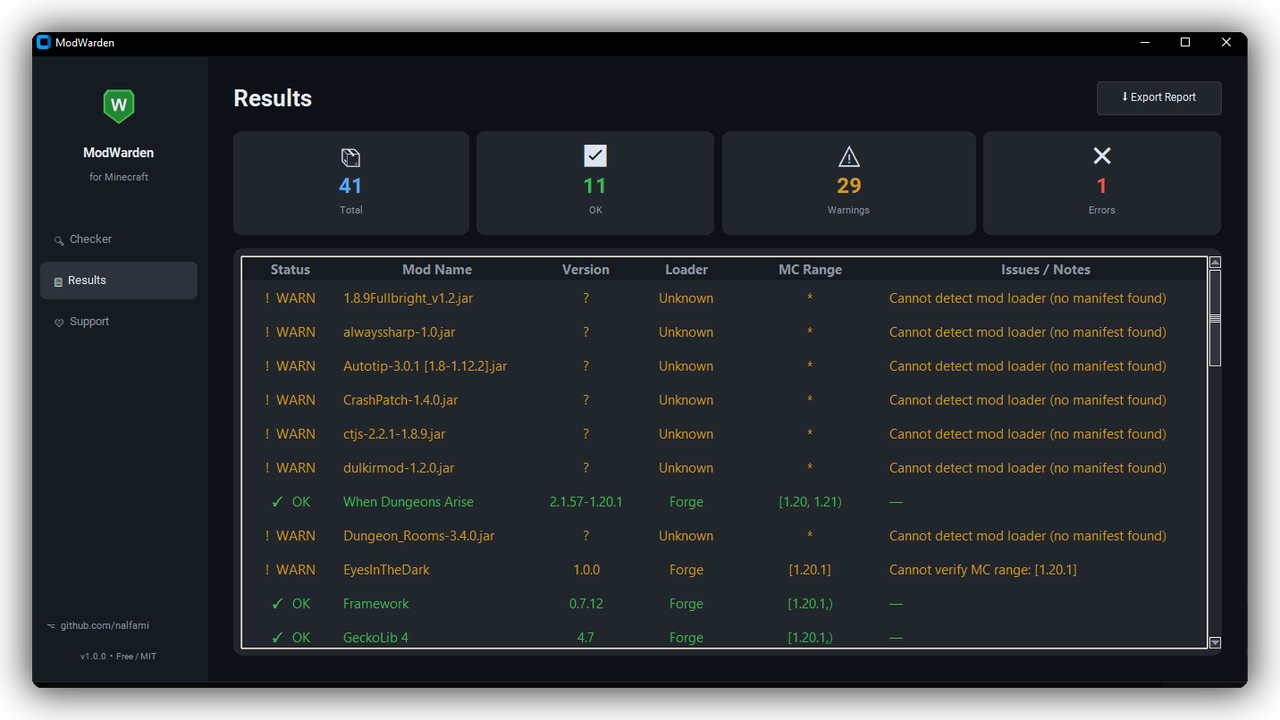Click the 11 OK count
The image size is (1280, 720).
595,186
